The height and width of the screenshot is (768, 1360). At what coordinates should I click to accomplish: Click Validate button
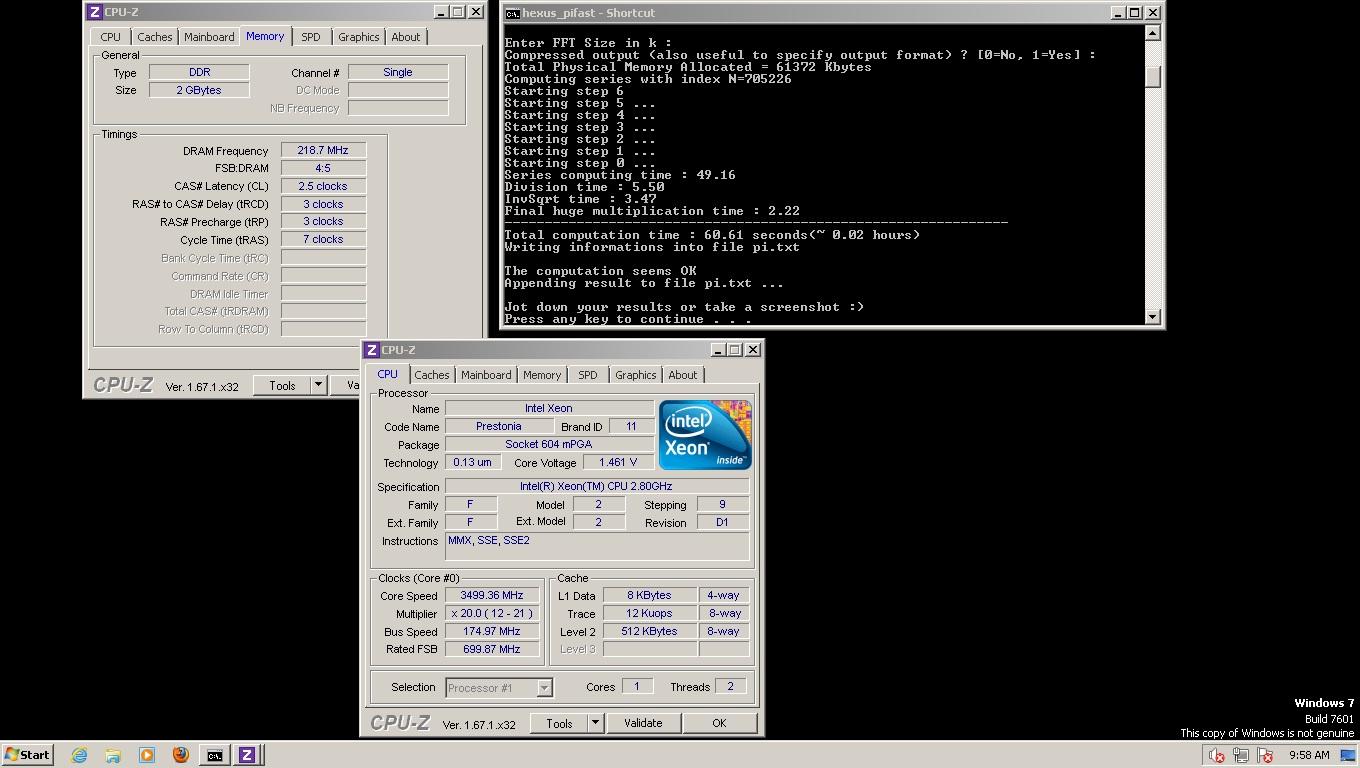[x=643, y=723]
